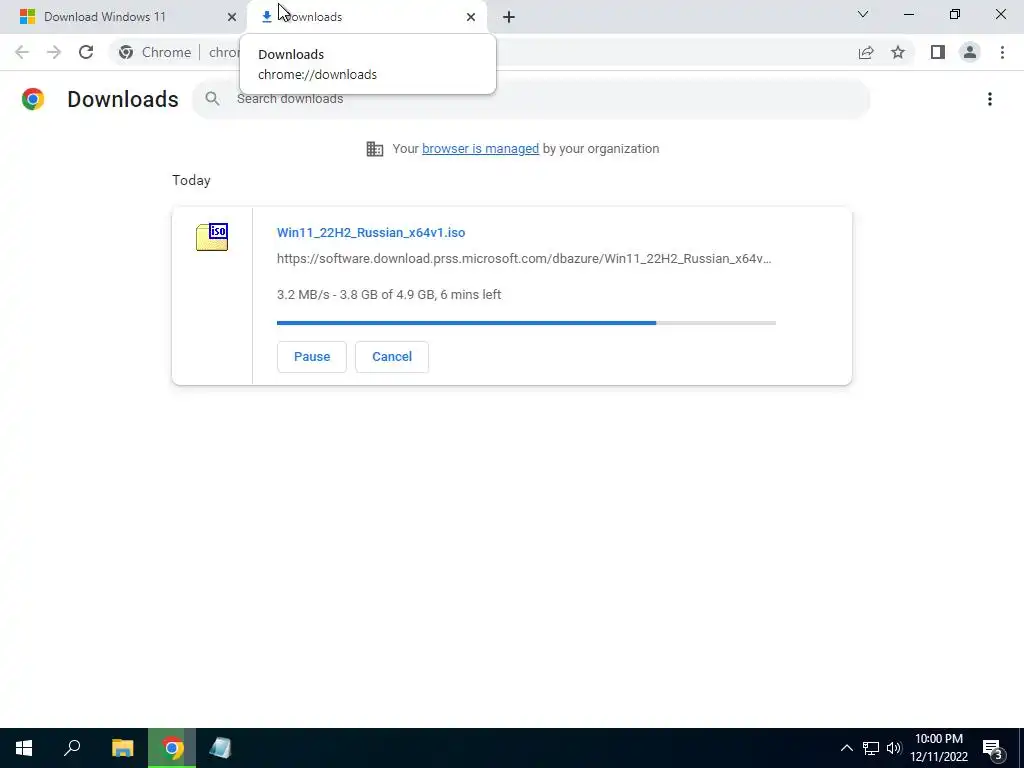Bookmark this tab with the star icon
Screen dimensions: 1024x768
click(x=898, y=52)
